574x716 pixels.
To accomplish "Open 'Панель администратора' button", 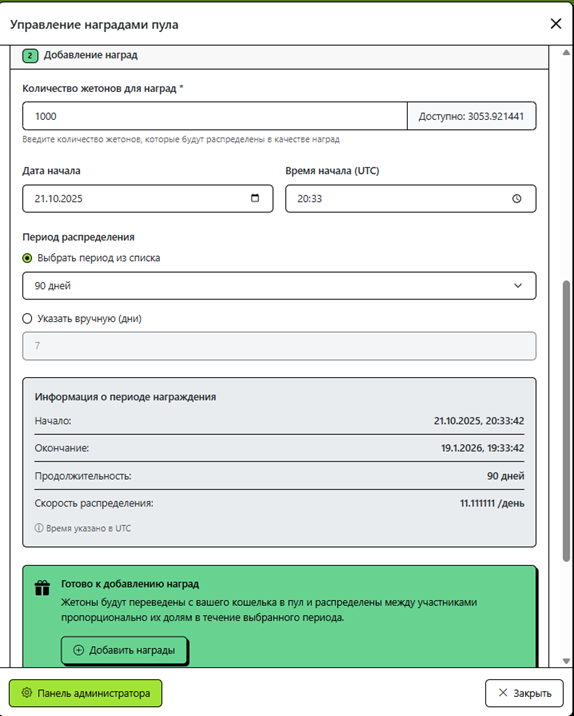I will [x=85, y=693].
